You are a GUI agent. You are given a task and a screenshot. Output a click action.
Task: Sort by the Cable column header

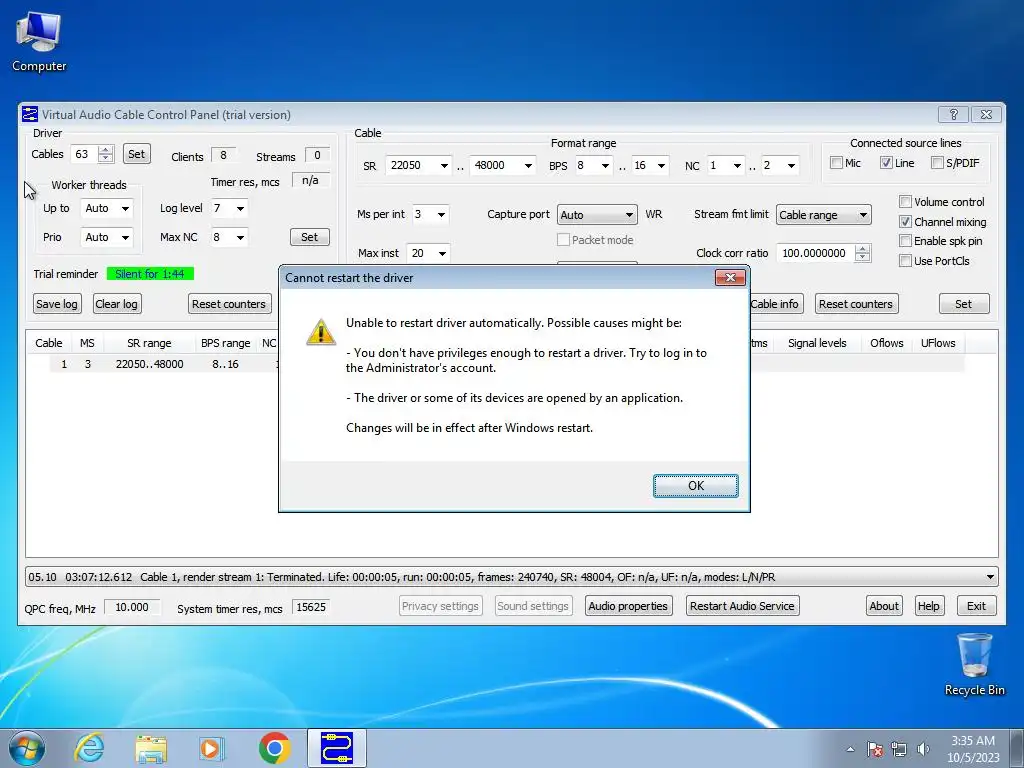49,343
